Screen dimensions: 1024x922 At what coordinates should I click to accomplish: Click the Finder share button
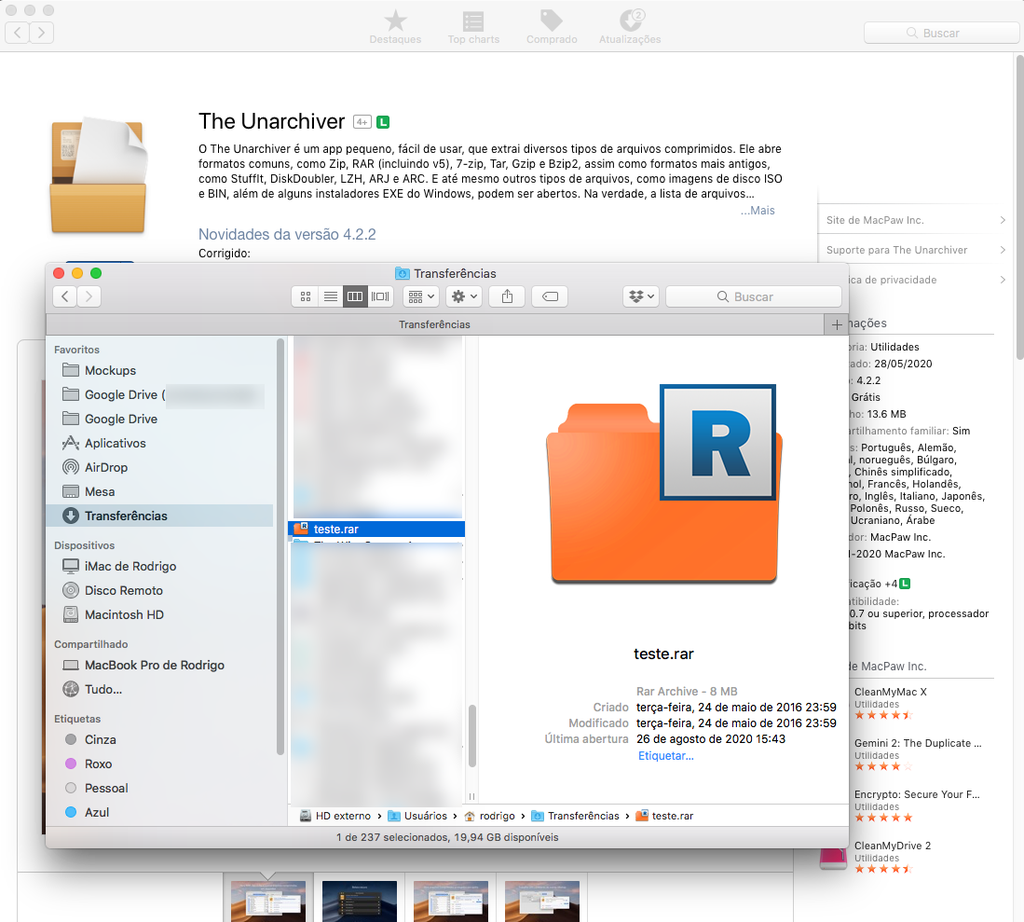[x=507, y=296]
